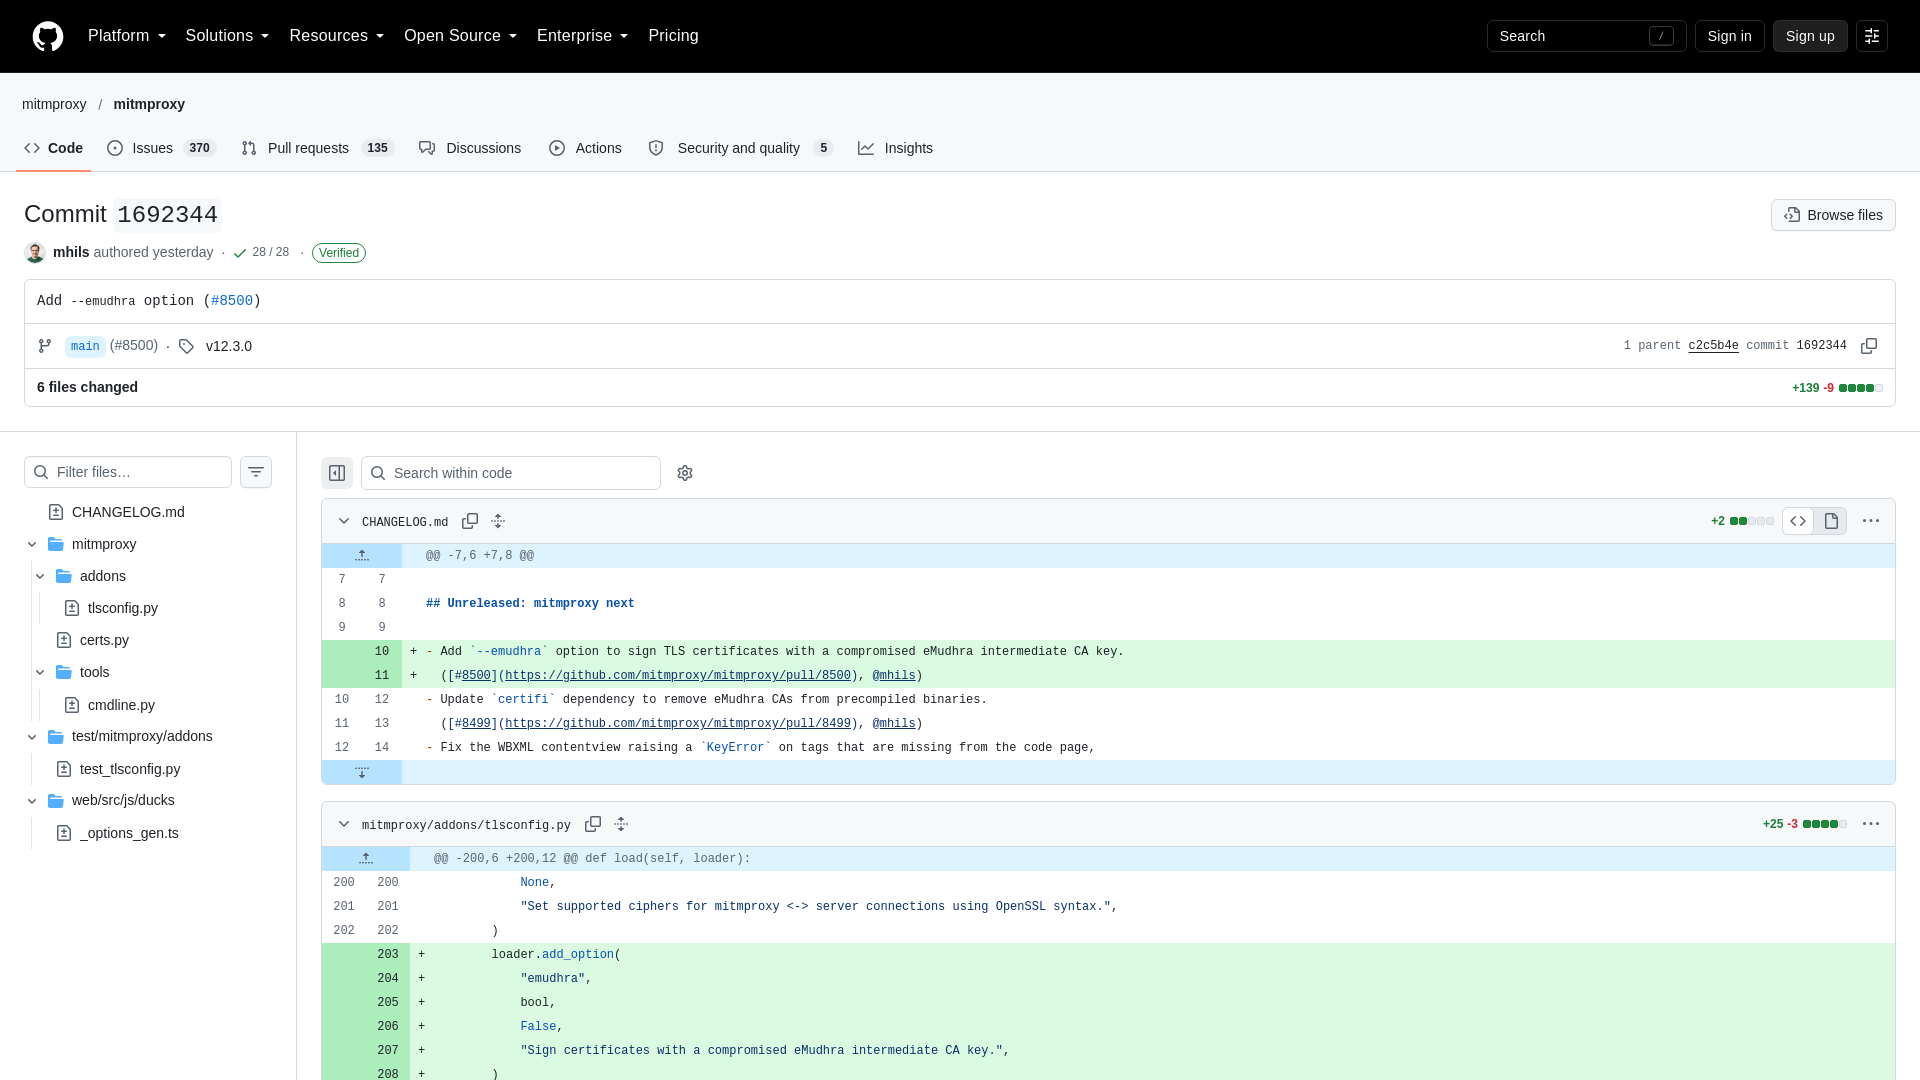Click the v12.3.0 tag icon
Image resolution: width=1920 pixels, height=1080 pixels.
click(x=186, y=346)
